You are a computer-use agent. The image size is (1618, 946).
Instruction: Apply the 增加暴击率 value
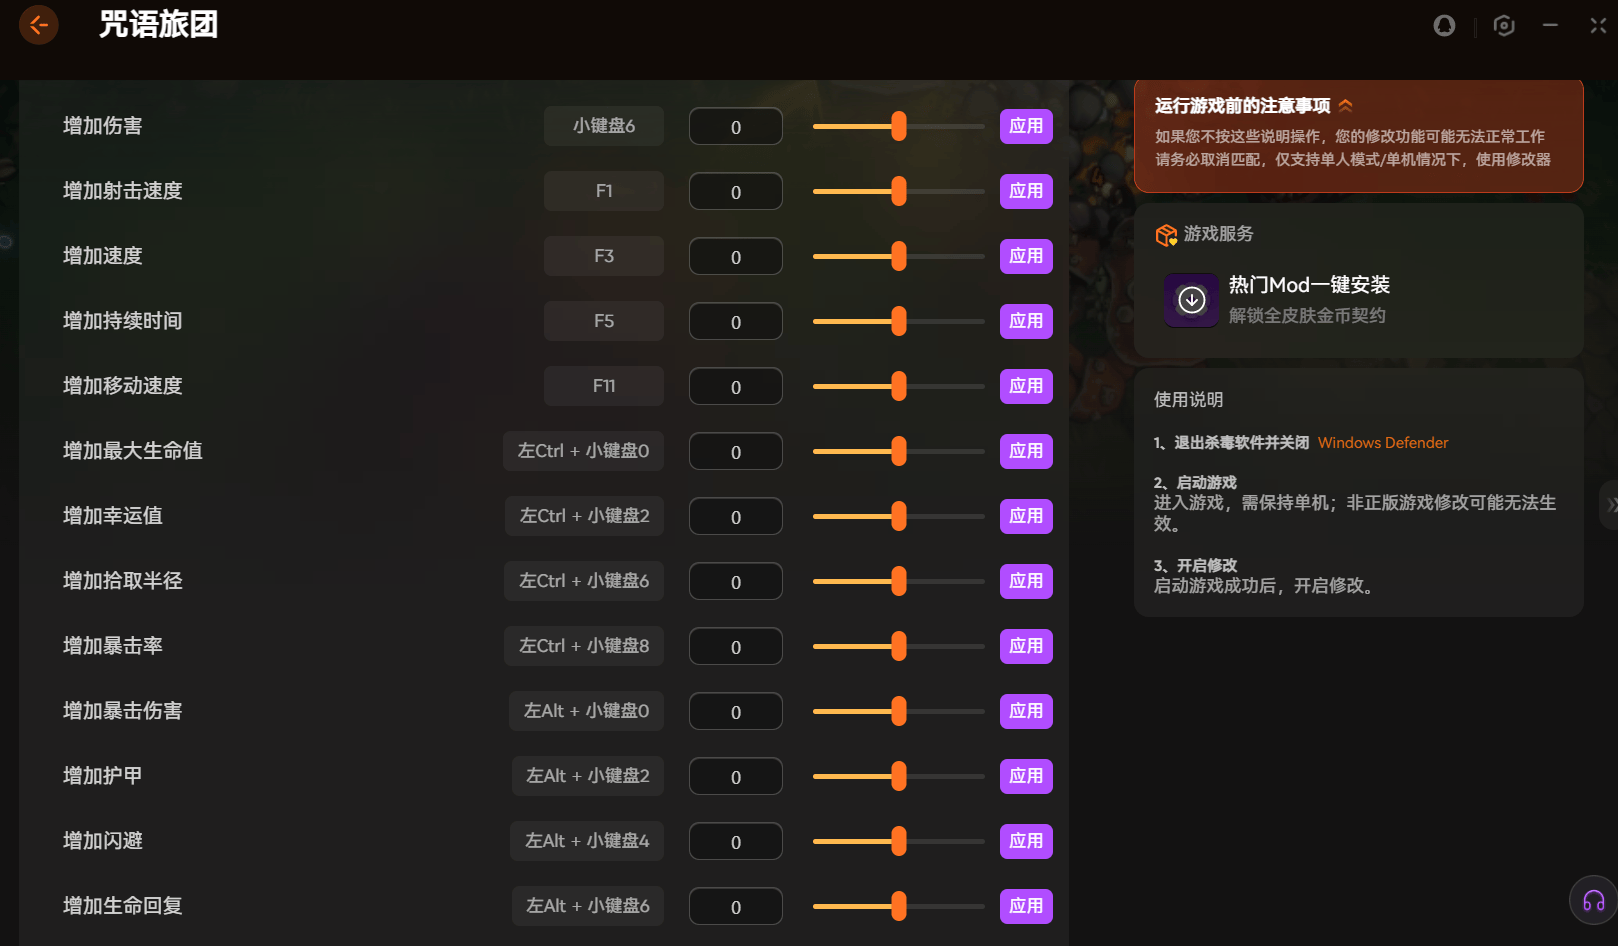tap(1026, 647)
